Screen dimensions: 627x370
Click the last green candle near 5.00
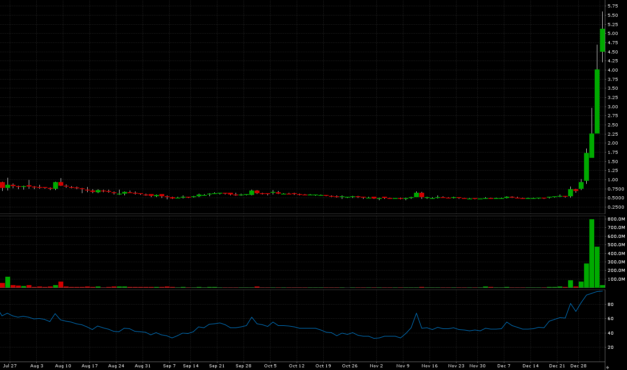[603, 40]
